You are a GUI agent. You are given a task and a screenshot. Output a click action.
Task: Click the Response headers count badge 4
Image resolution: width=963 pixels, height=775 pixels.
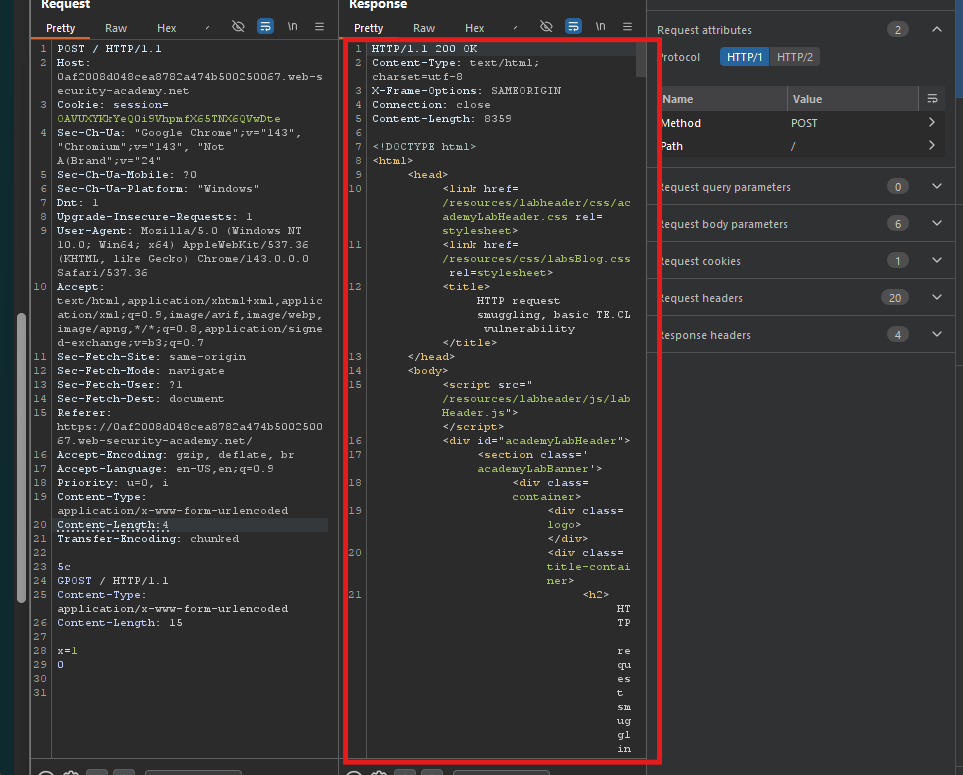point(898,335)
